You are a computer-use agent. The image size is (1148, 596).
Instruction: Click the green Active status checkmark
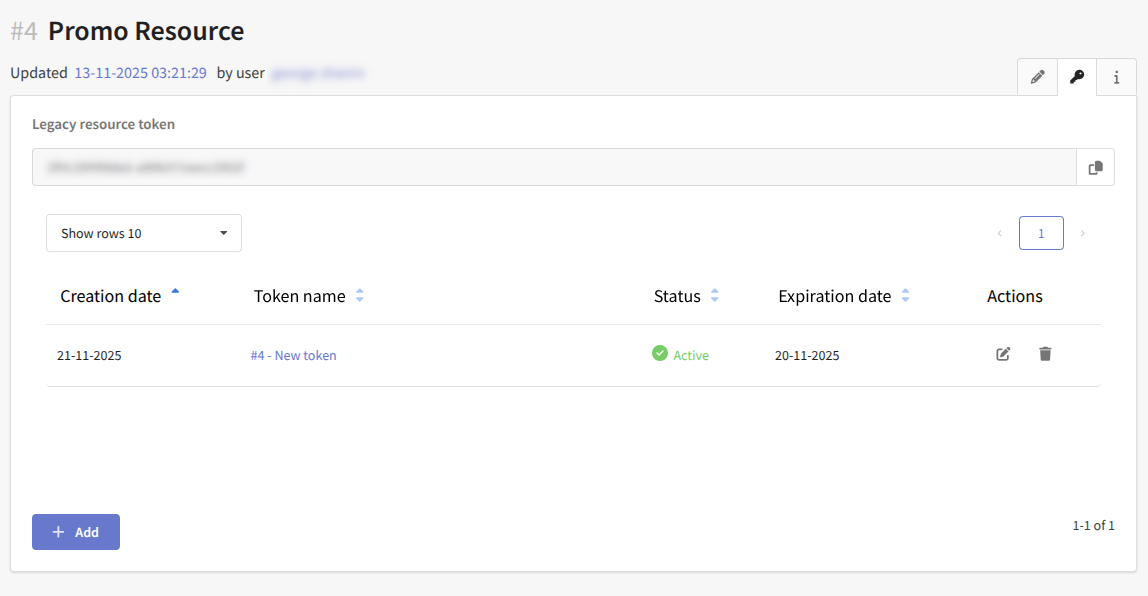660,353
